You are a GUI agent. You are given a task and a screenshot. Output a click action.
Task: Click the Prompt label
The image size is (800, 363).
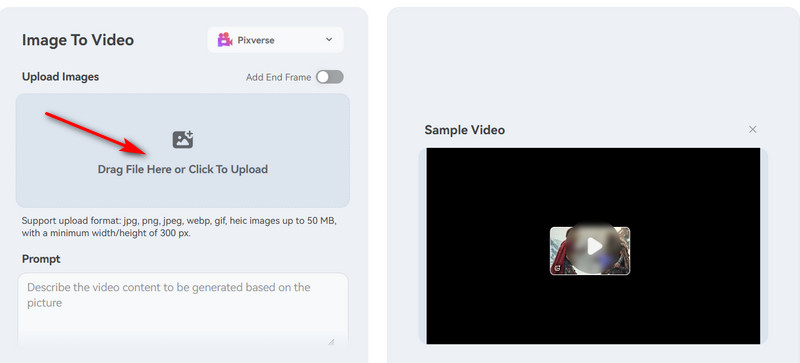[x=41, y=259]
